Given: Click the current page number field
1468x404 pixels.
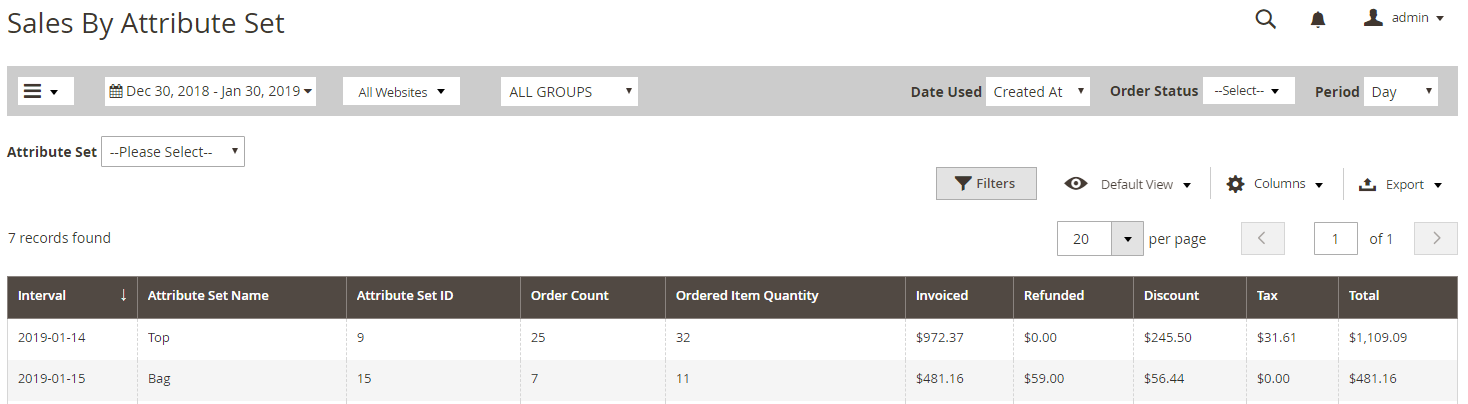Looking at the screenshot, I should (1335, 239).
